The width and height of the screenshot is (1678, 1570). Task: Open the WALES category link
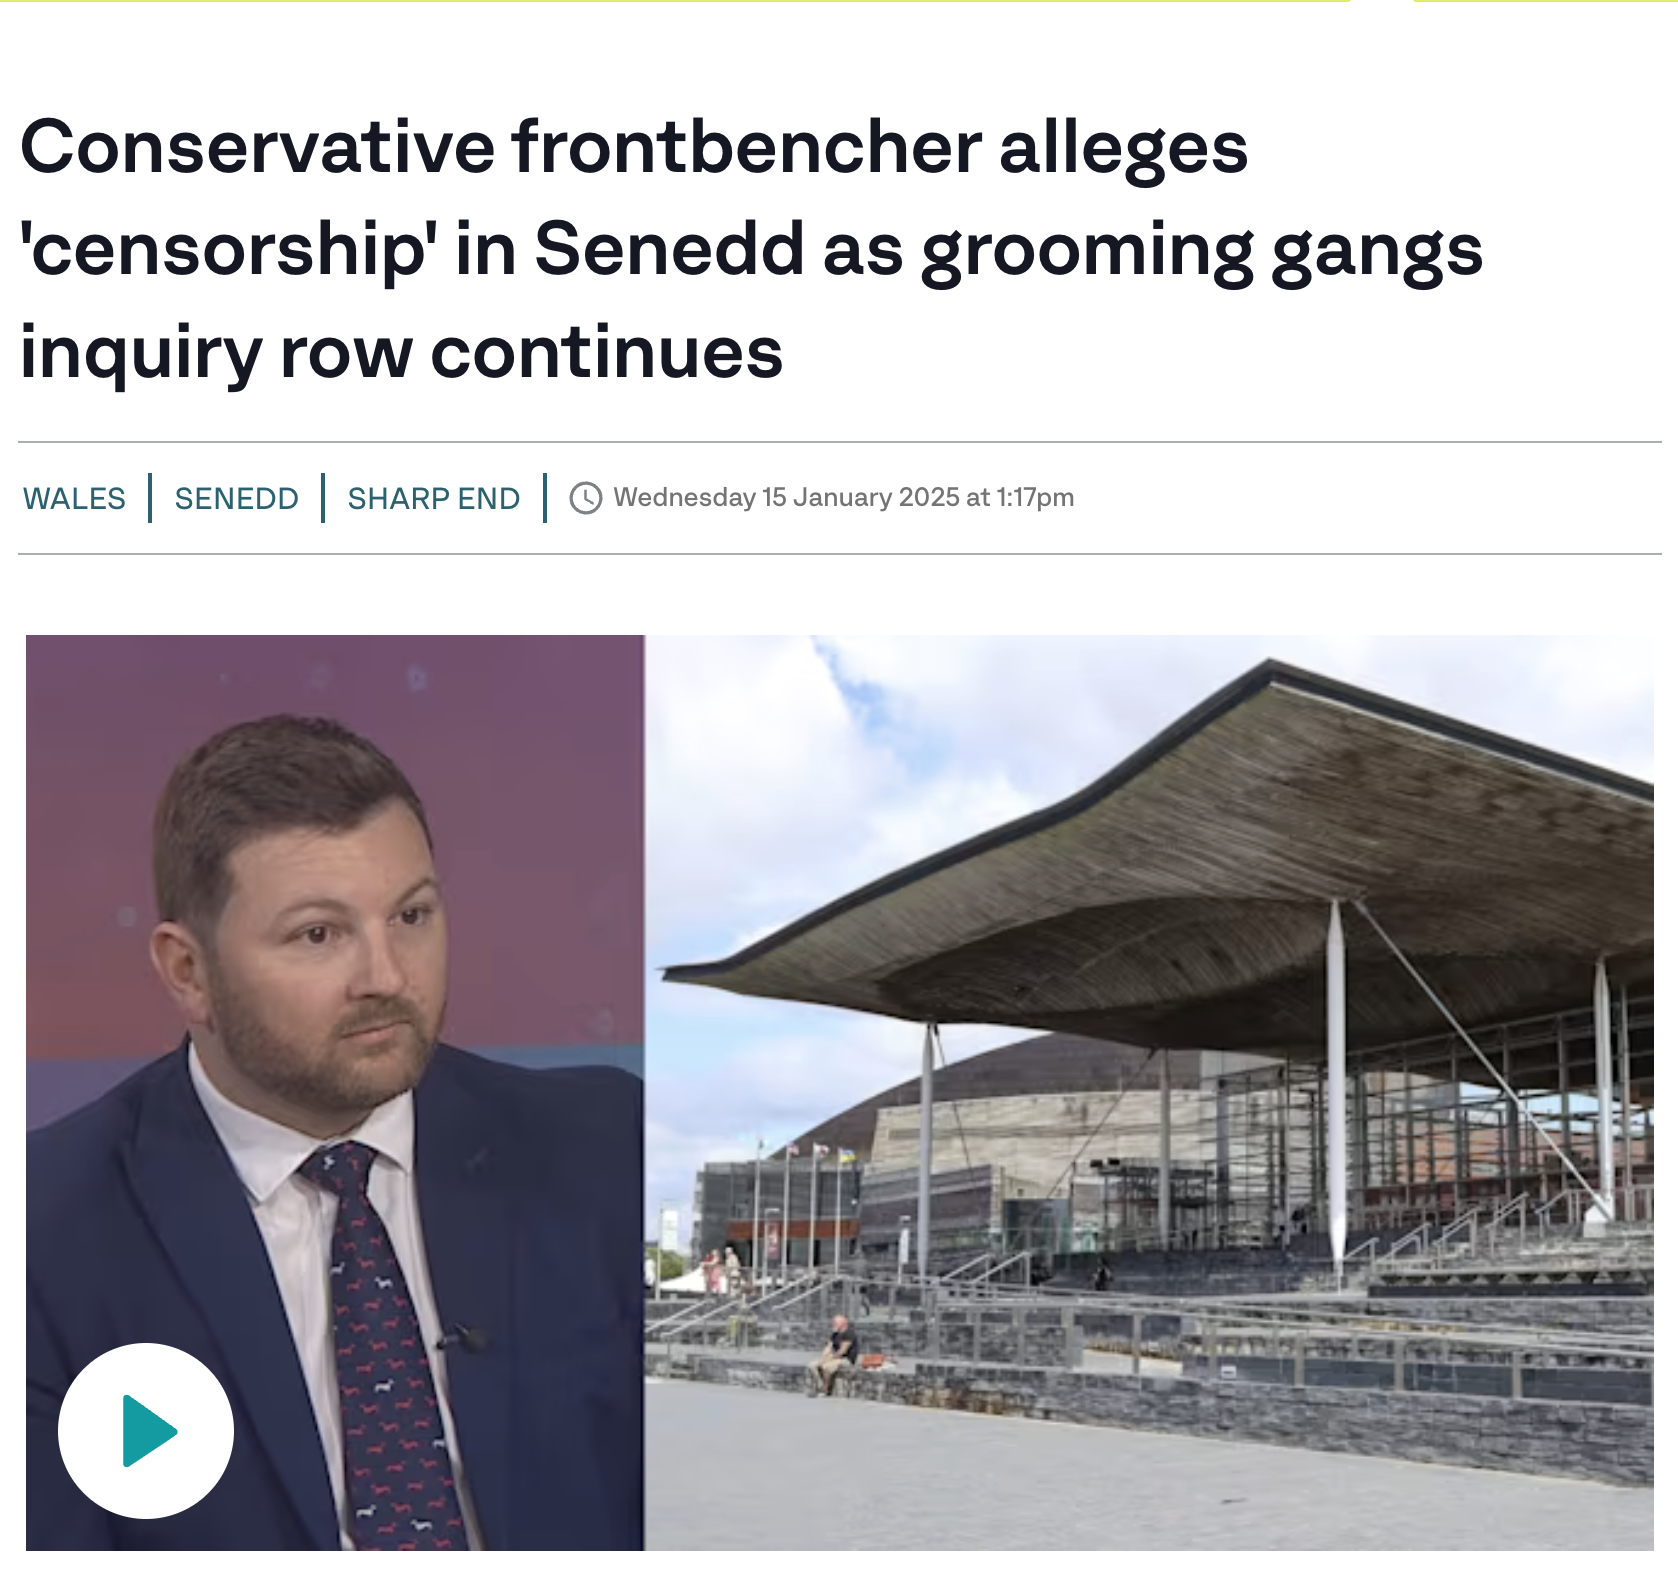(x=74, y=498)
